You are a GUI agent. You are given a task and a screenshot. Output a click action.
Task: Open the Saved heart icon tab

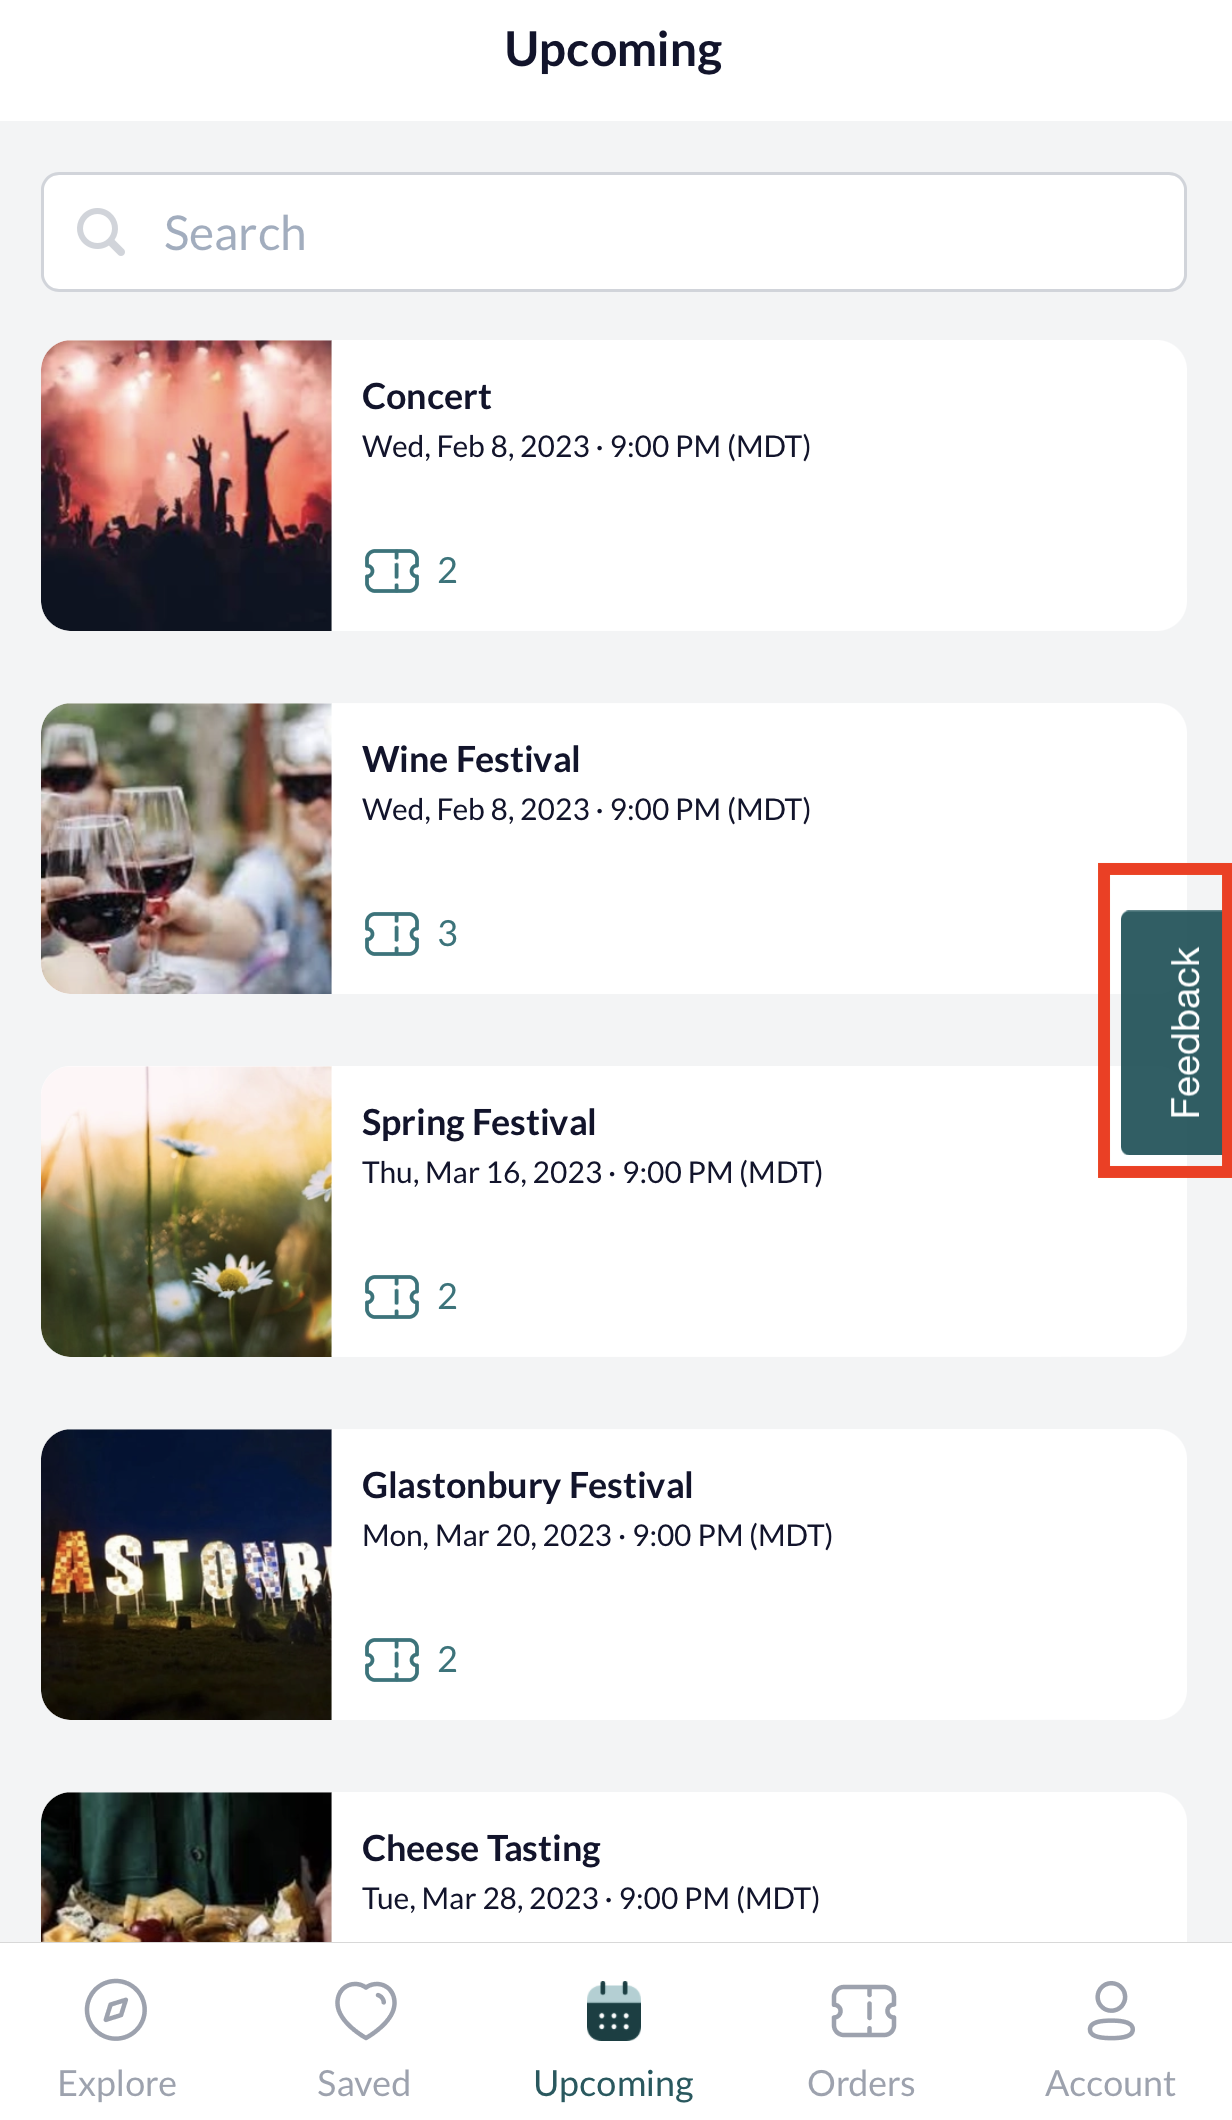365,2010
